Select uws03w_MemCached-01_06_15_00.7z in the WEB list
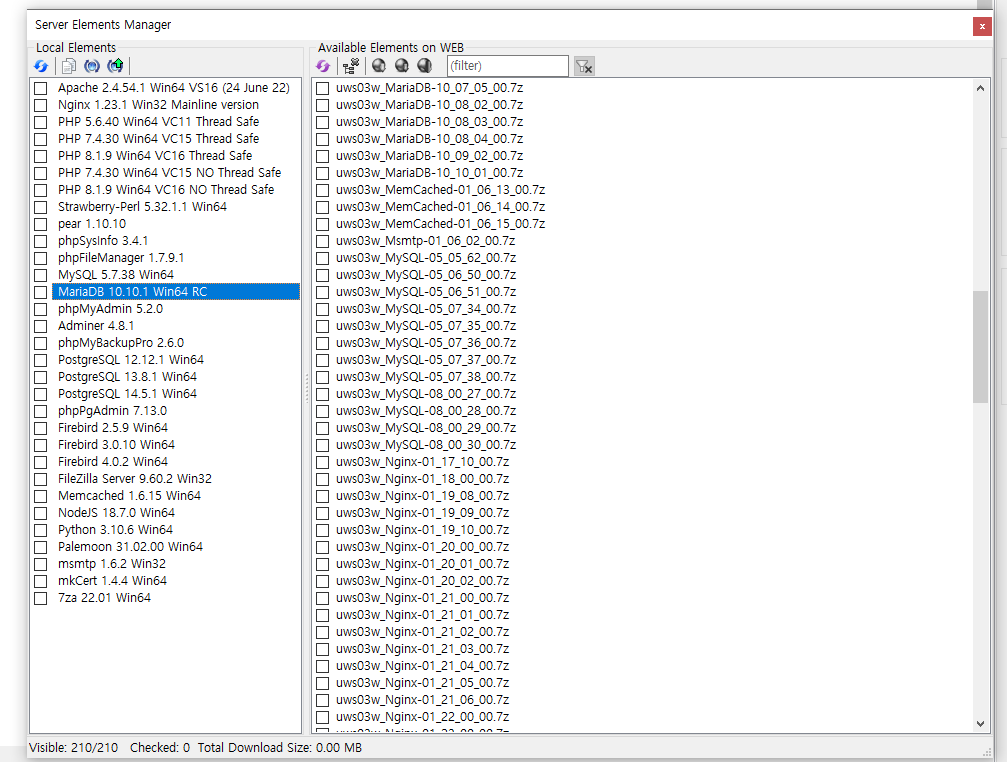This screenshot has height=762, width=1007. point(440,224)
